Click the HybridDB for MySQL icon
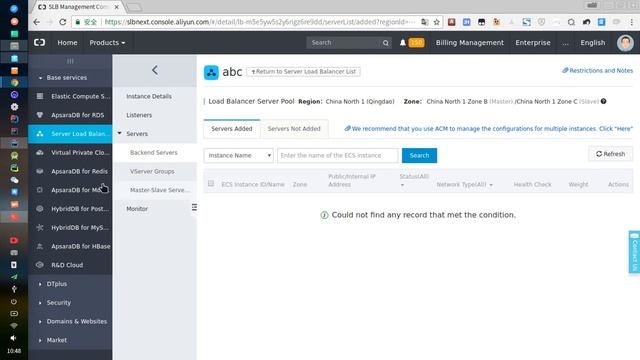 pos(40,227)
